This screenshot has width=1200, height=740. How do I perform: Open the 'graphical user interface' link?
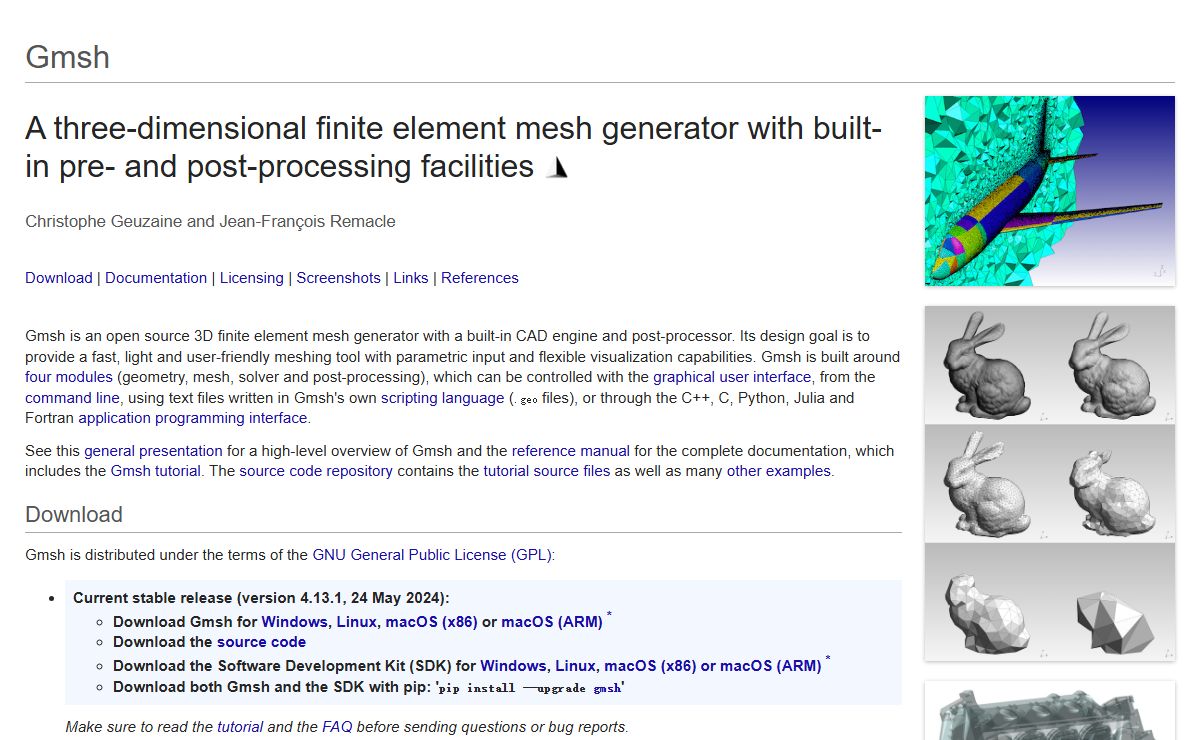pos(732,377)
